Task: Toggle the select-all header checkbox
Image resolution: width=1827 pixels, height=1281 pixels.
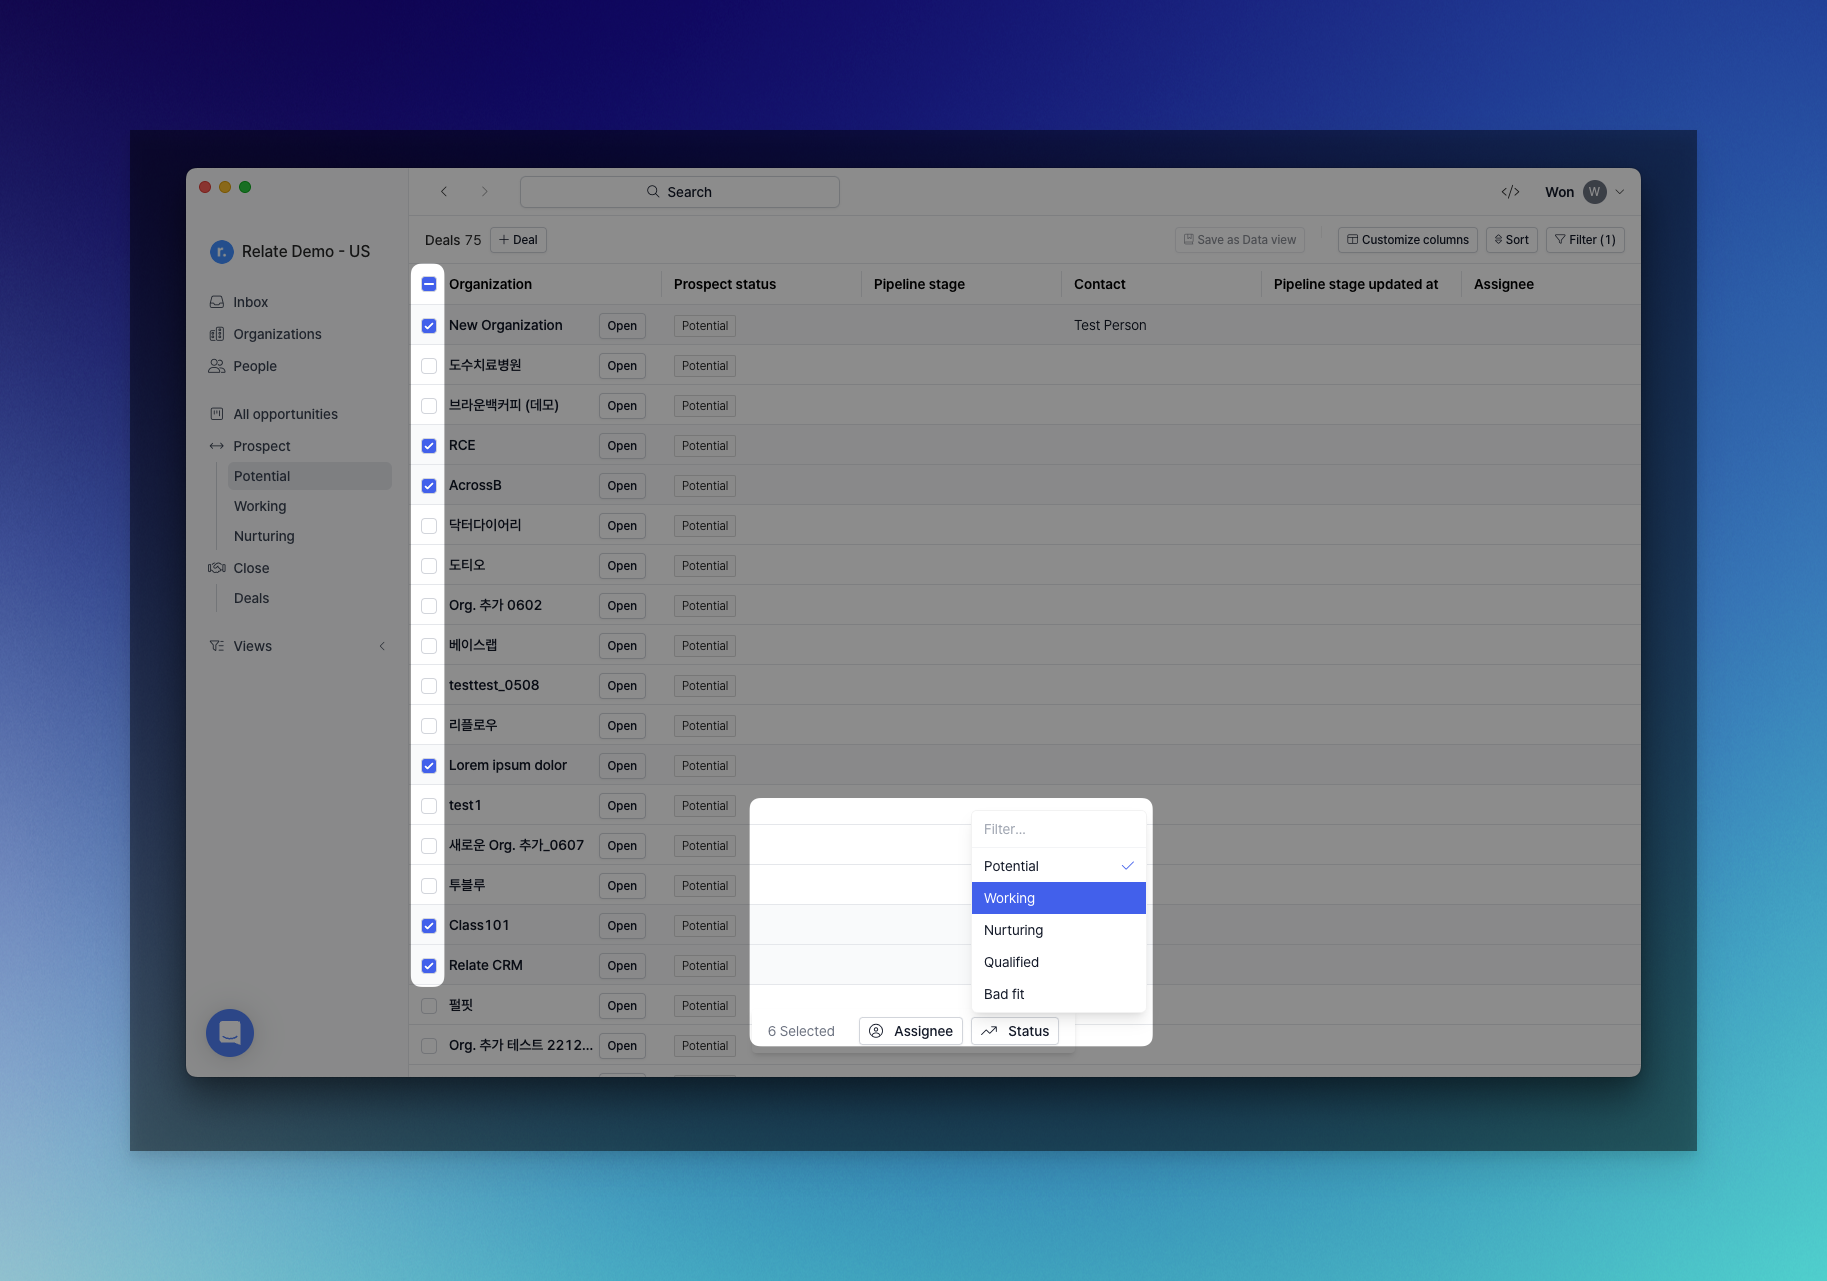Action: tap(429, 284)
